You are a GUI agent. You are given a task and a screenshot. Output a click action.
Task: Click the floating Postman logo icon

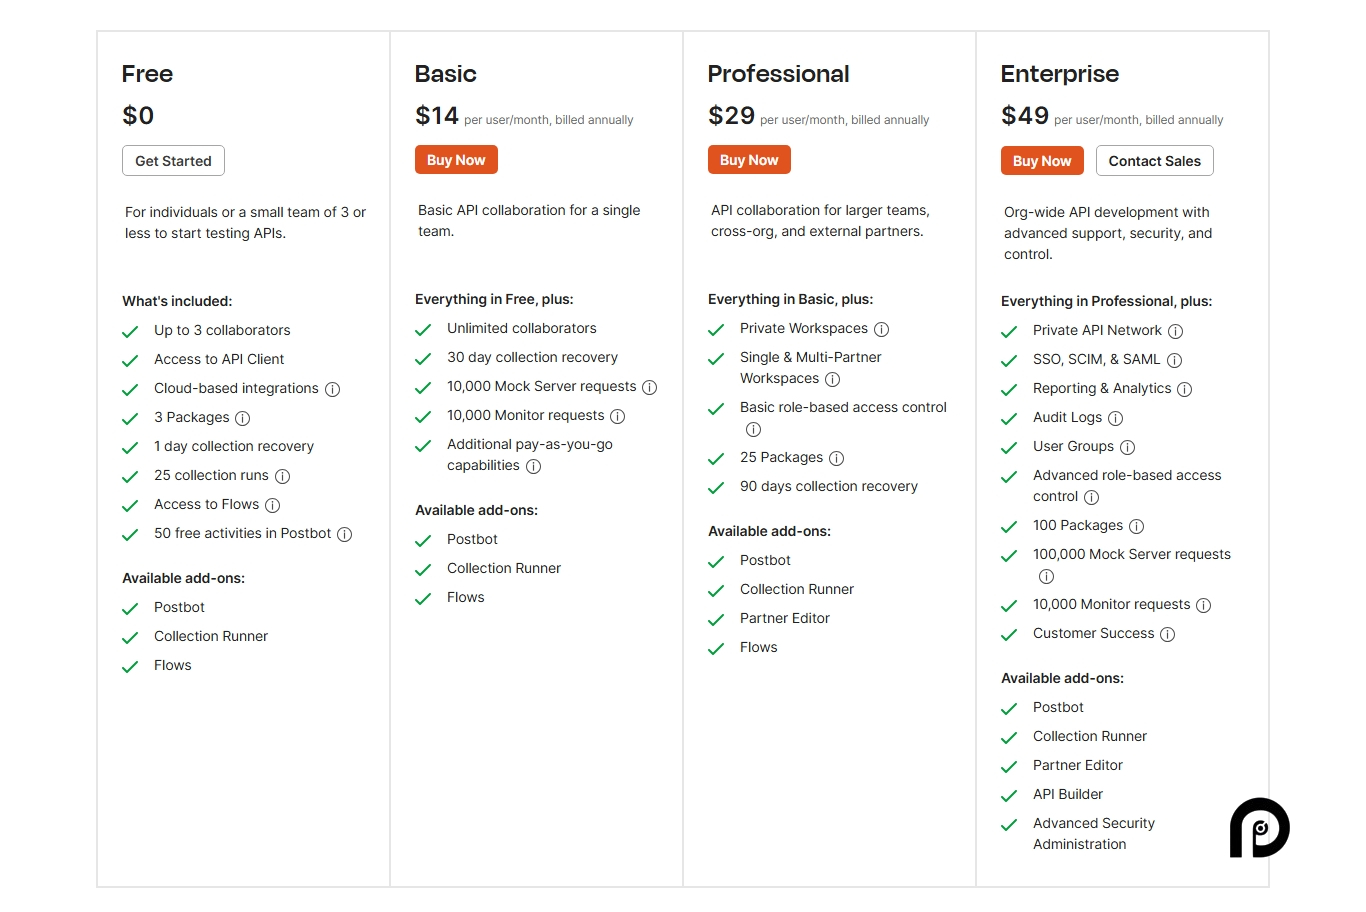pos(1259,827)
